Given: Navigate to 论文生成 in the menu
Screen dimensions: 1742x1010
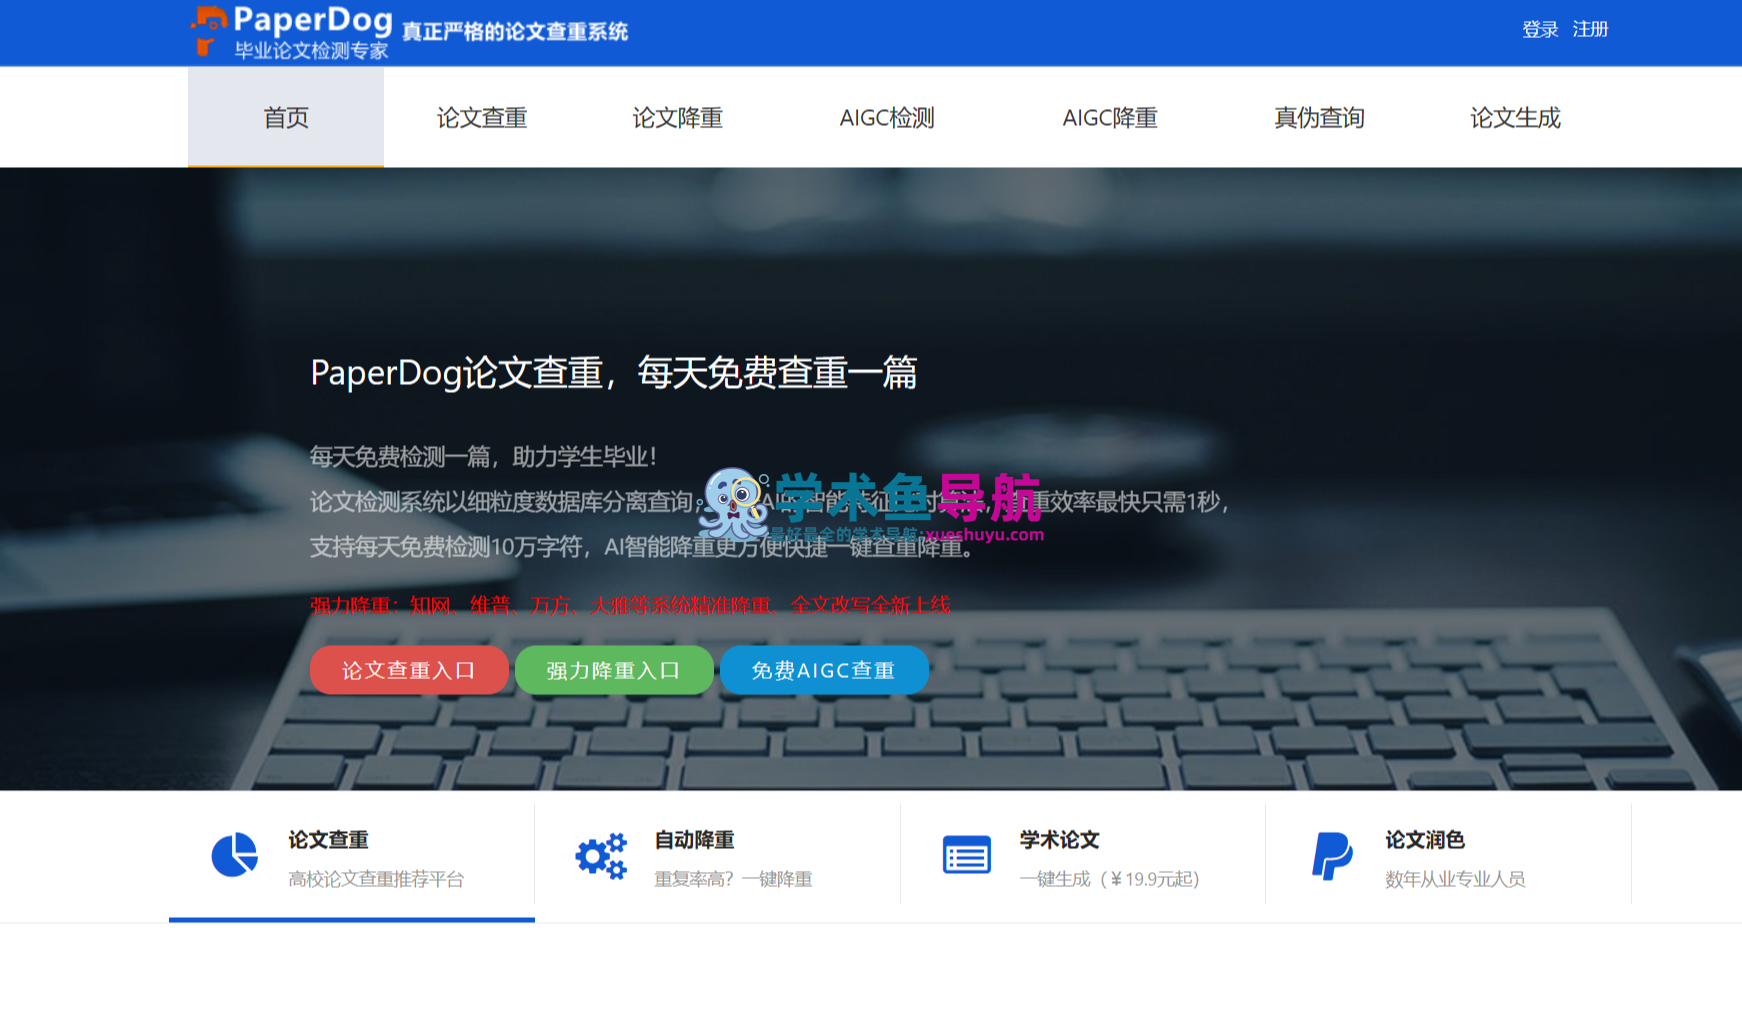Looking at the screenshot, I should [1516, 117].
